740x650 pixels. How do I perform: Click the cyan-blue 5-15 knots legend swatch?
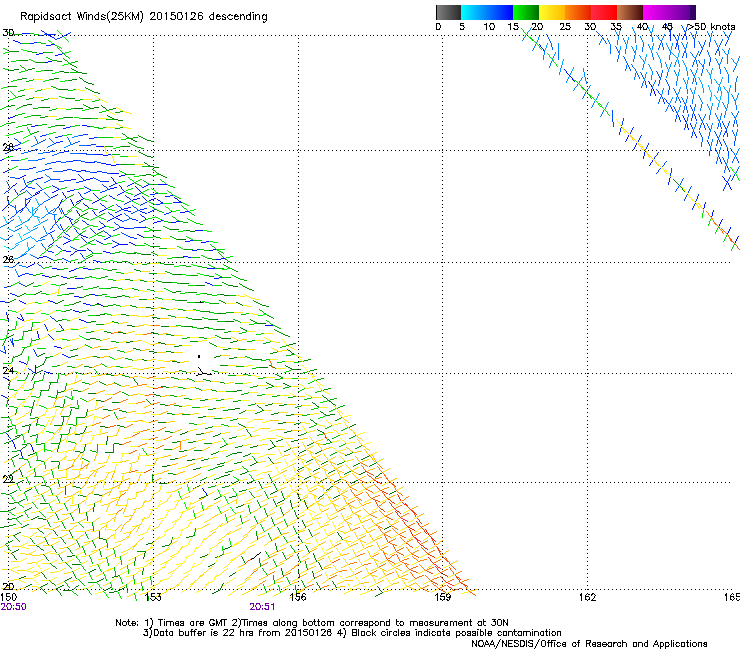[487, 12]
